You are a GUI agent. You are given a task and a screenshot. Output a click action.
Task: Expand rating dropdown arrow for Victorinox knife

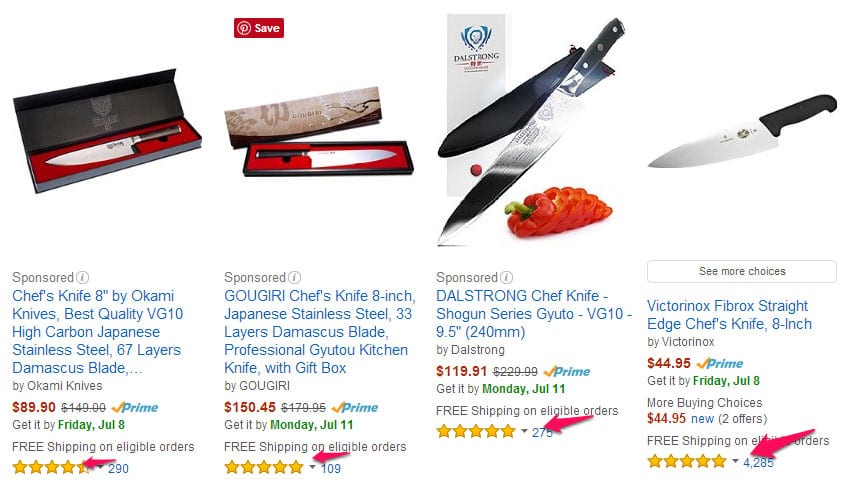735,461
